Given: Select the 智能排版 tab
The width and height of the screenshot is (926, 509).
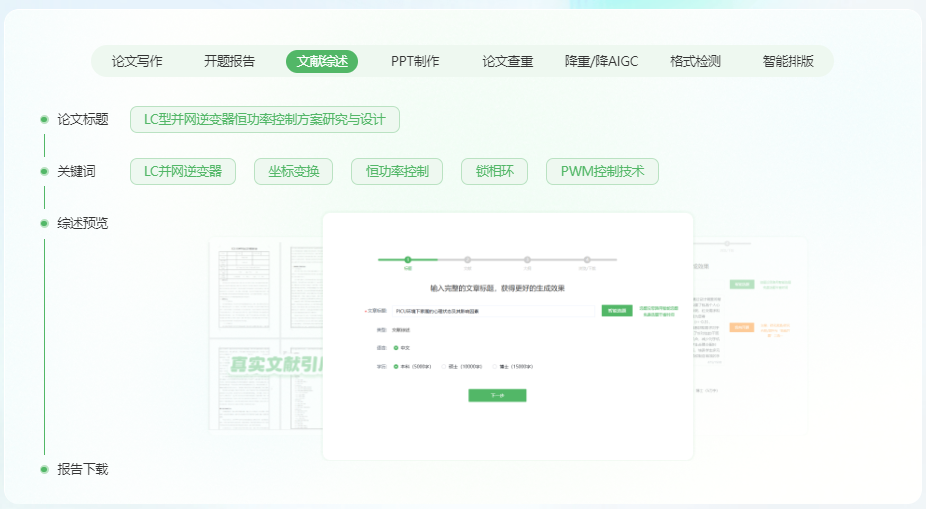Looking at the screenshot, I should [x=788, y=61].
